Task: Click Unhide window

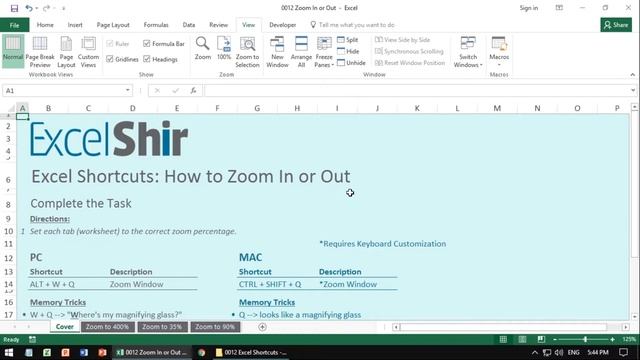Action: tap(351, 62)
